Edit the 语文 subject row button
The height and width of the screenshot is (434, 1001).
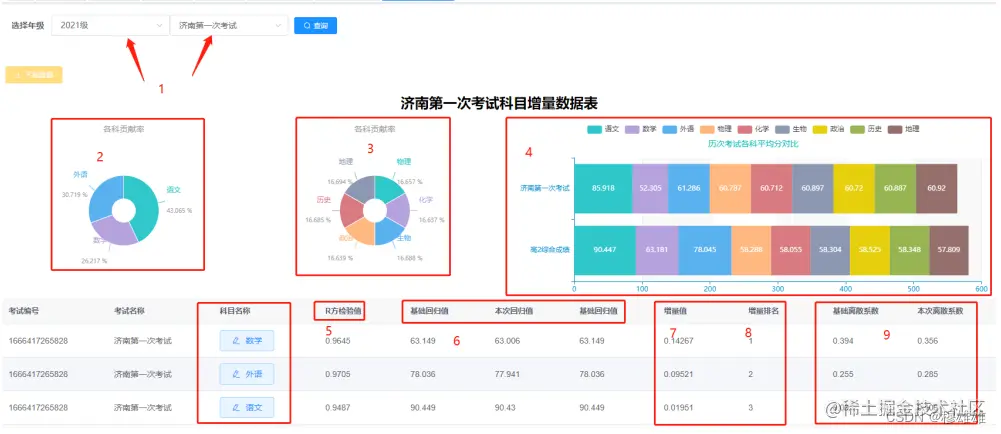tap(247, 407)
